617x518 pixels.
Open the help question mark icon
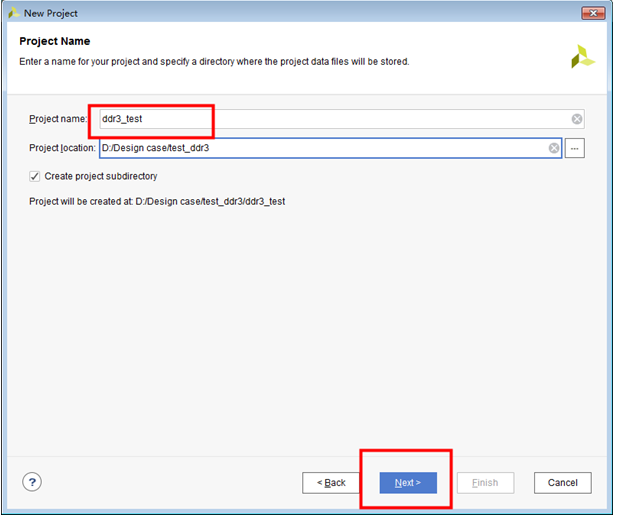click(32, 484)
